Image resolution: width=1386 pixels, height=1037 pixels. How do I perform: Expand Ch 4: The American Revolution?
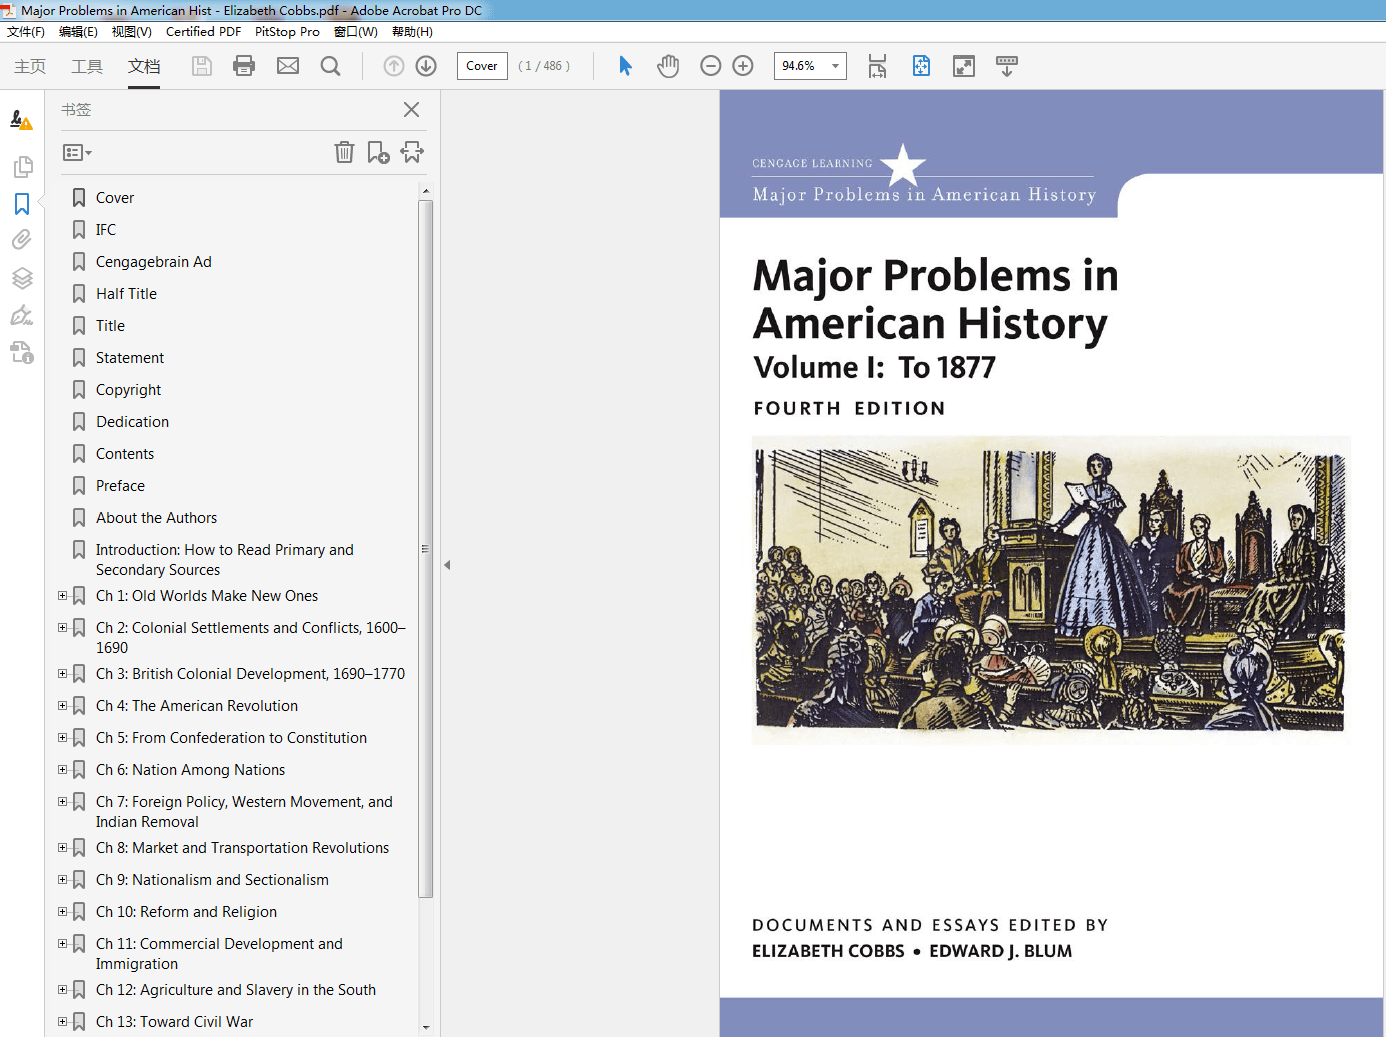coord(62,705)
